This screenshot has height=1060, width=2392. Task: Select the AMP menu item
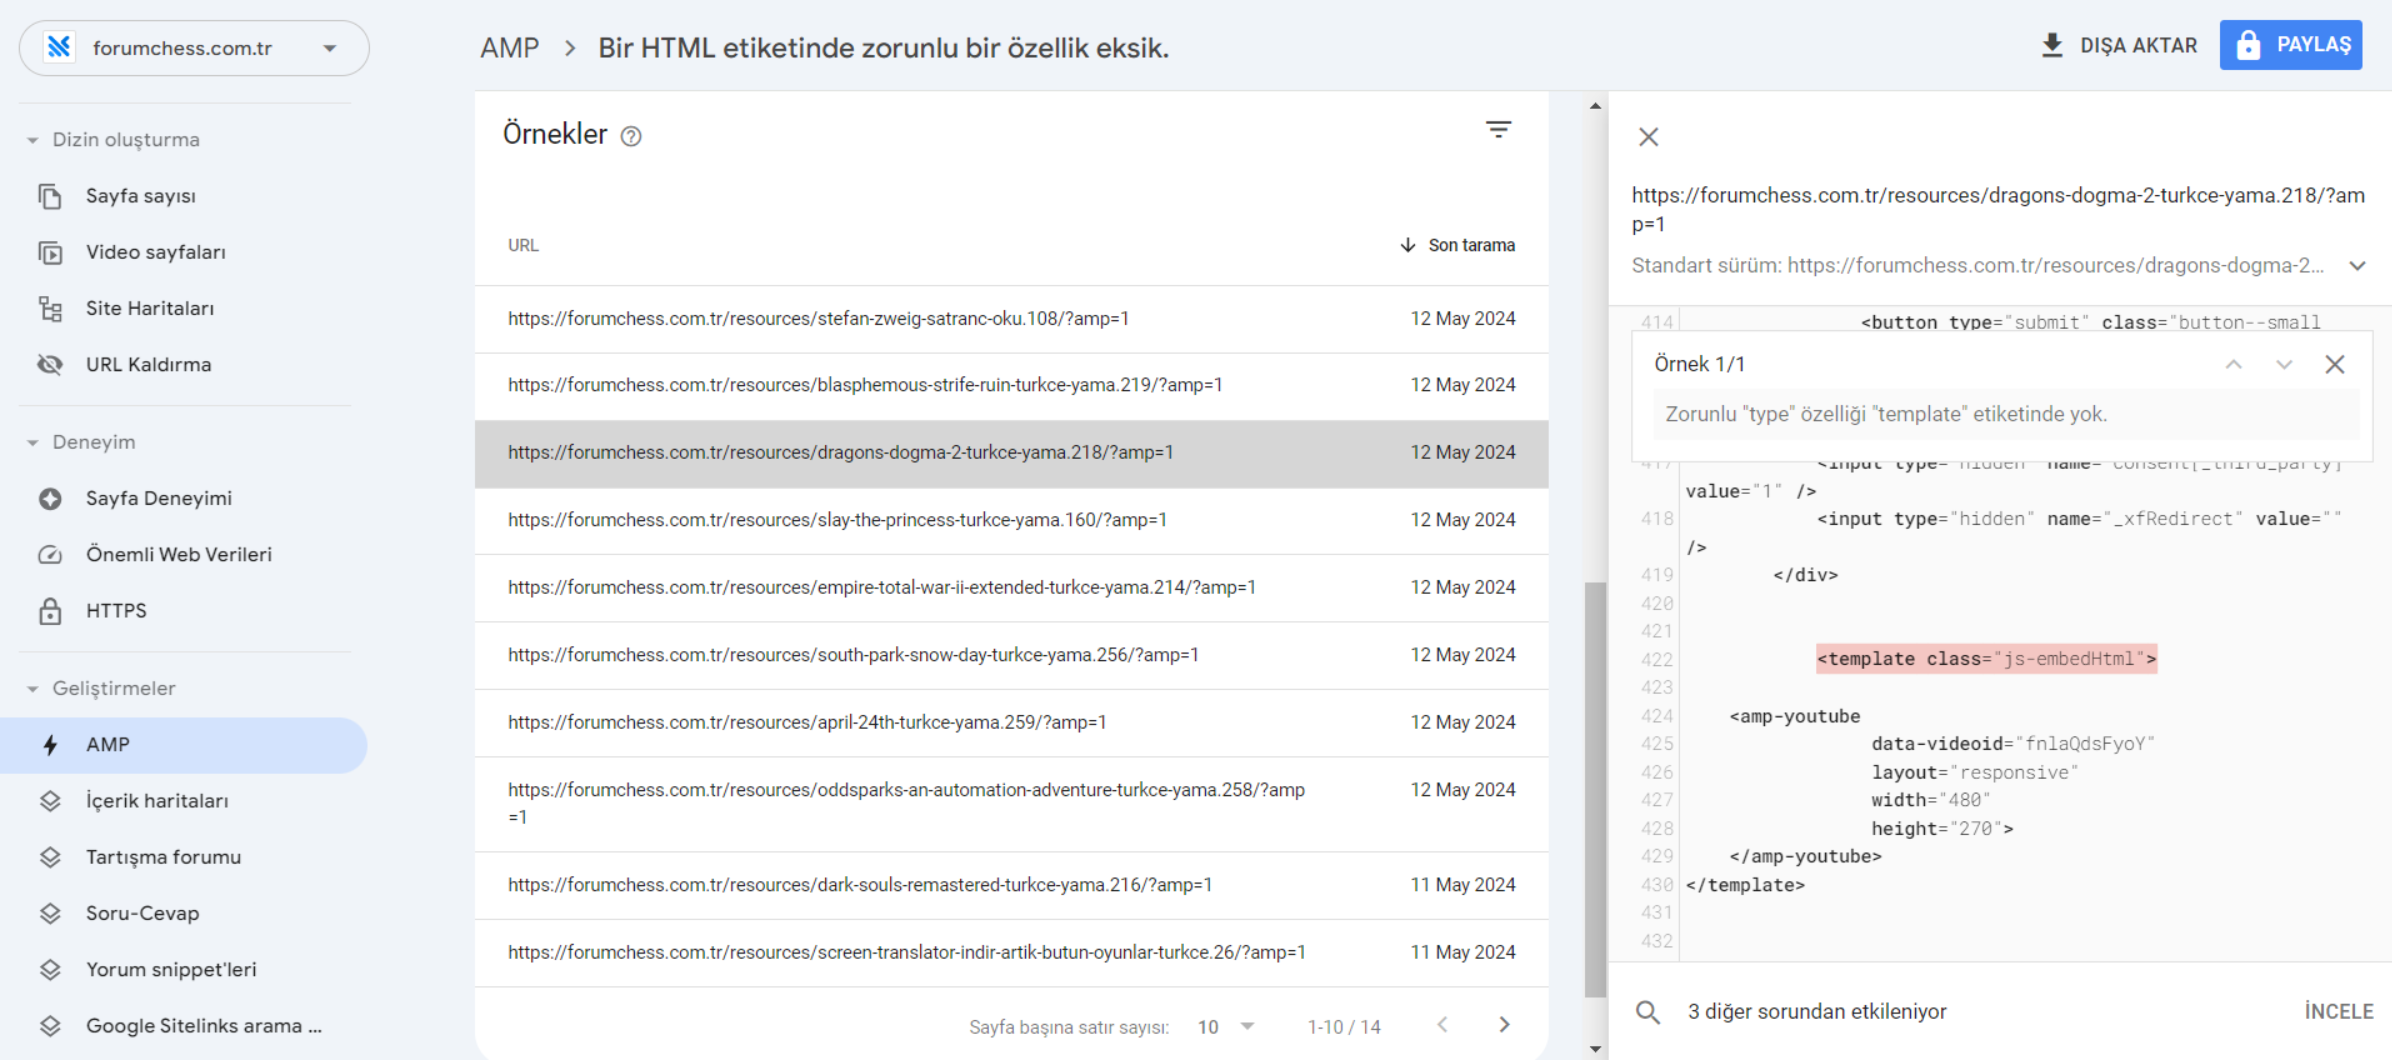[184, 745]
